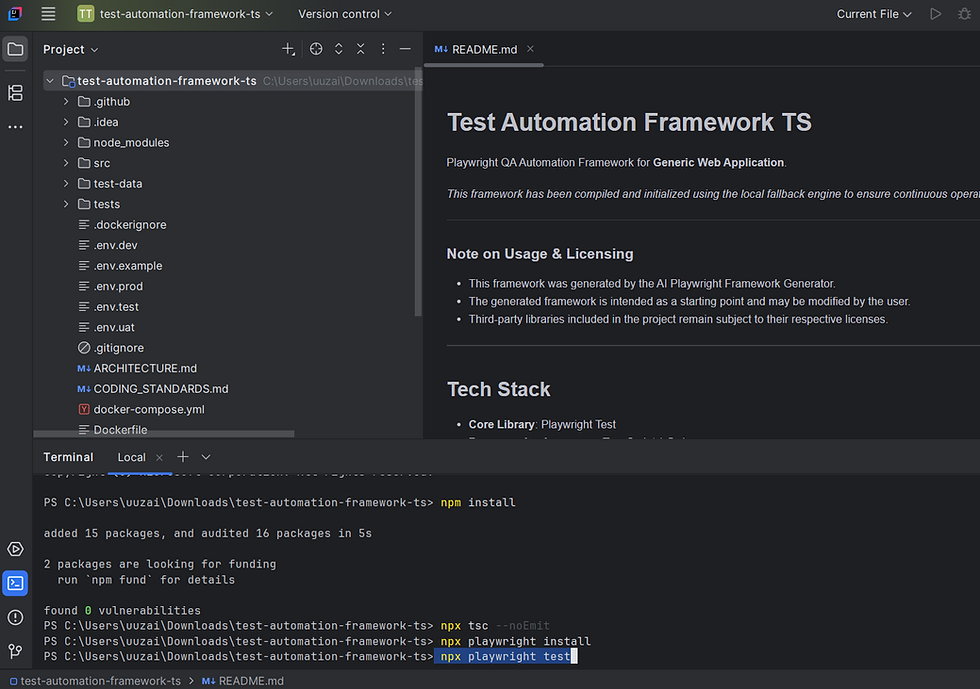The height and width of the screenshot is (689, 980).
Task: Debug the current file bug icon
Action: (x=964, y=14)
